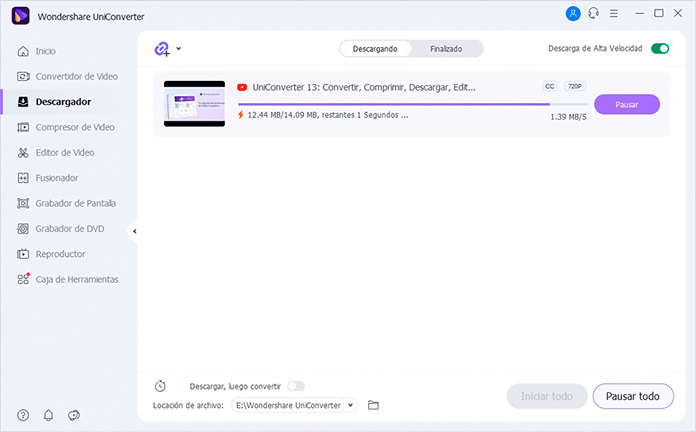Open the notifications bell icon
This screenshot has width=696, height=432.
(48, 415)
